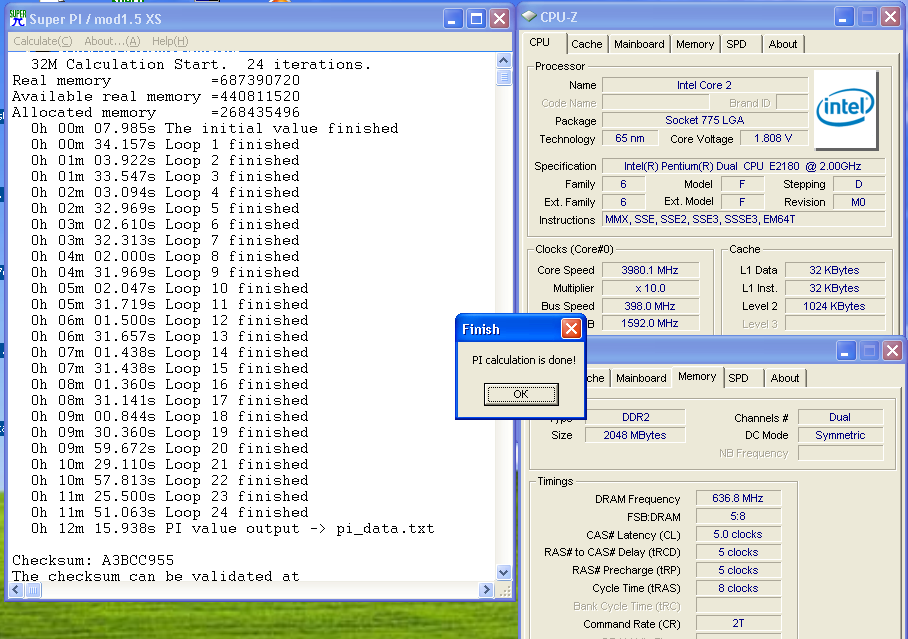Close the top CPU-Z window

[x=890, y=17]
